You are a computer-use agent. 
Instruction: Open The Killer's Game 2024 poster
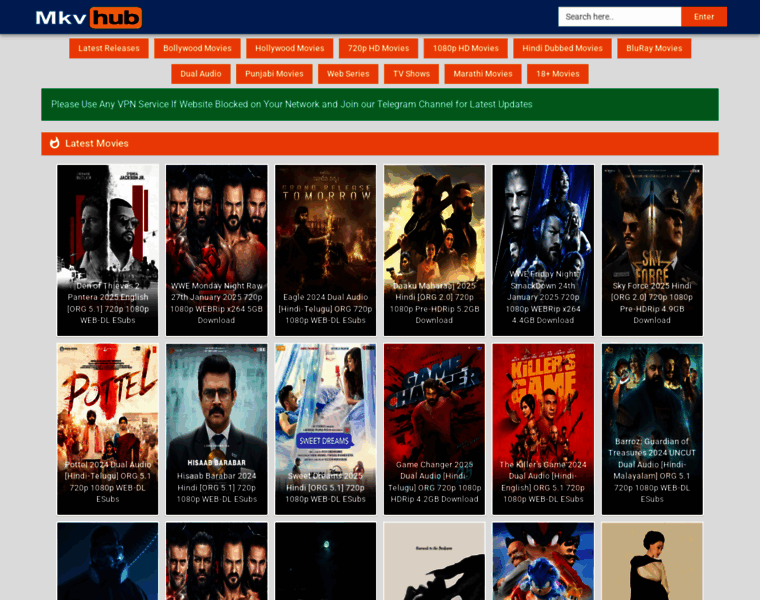pos(543,429)
